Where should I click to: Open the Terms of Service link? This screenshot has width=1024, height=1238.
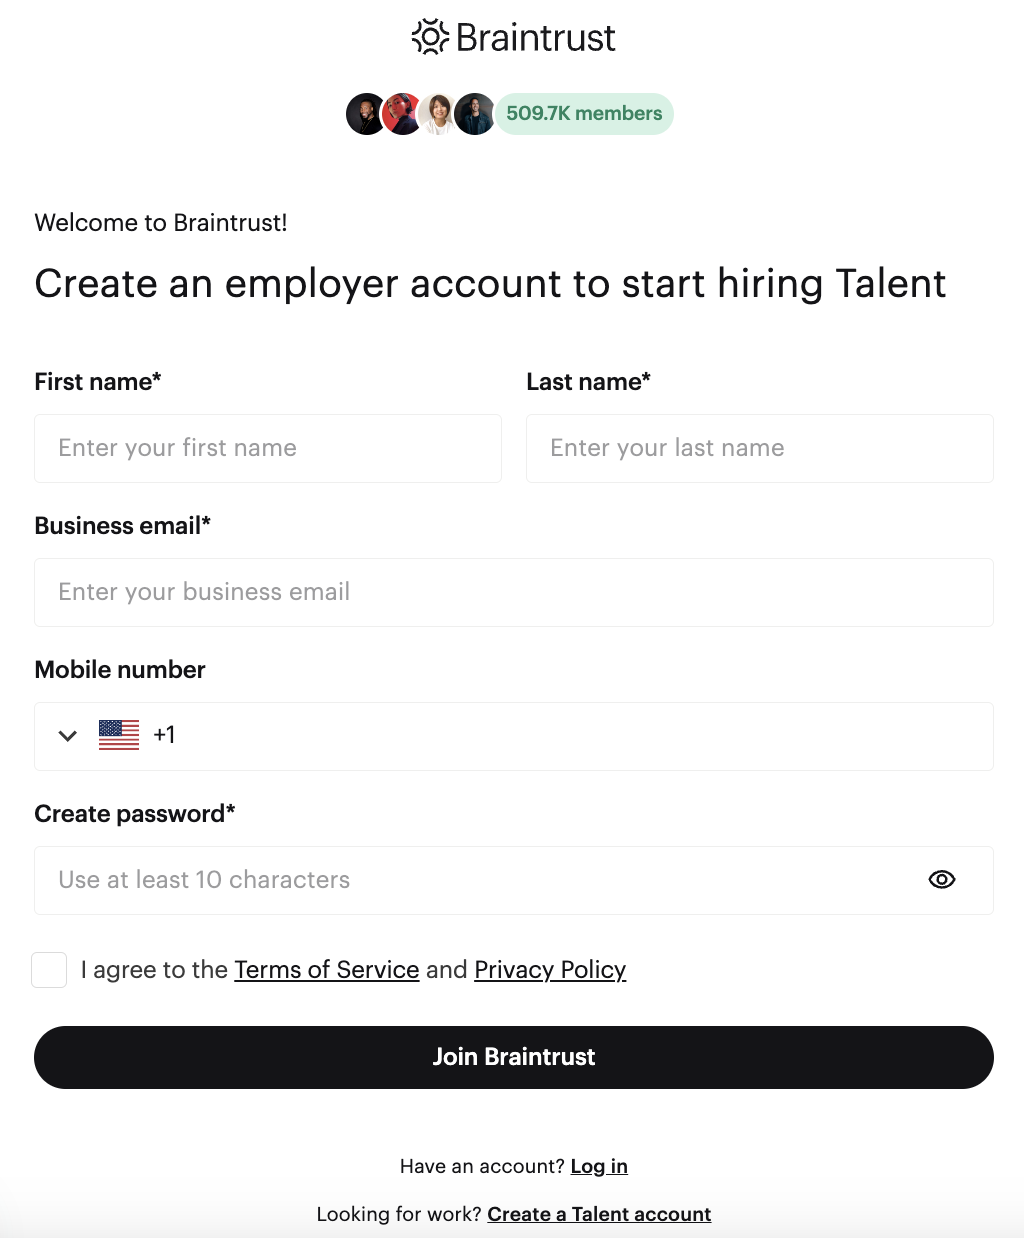327,970
